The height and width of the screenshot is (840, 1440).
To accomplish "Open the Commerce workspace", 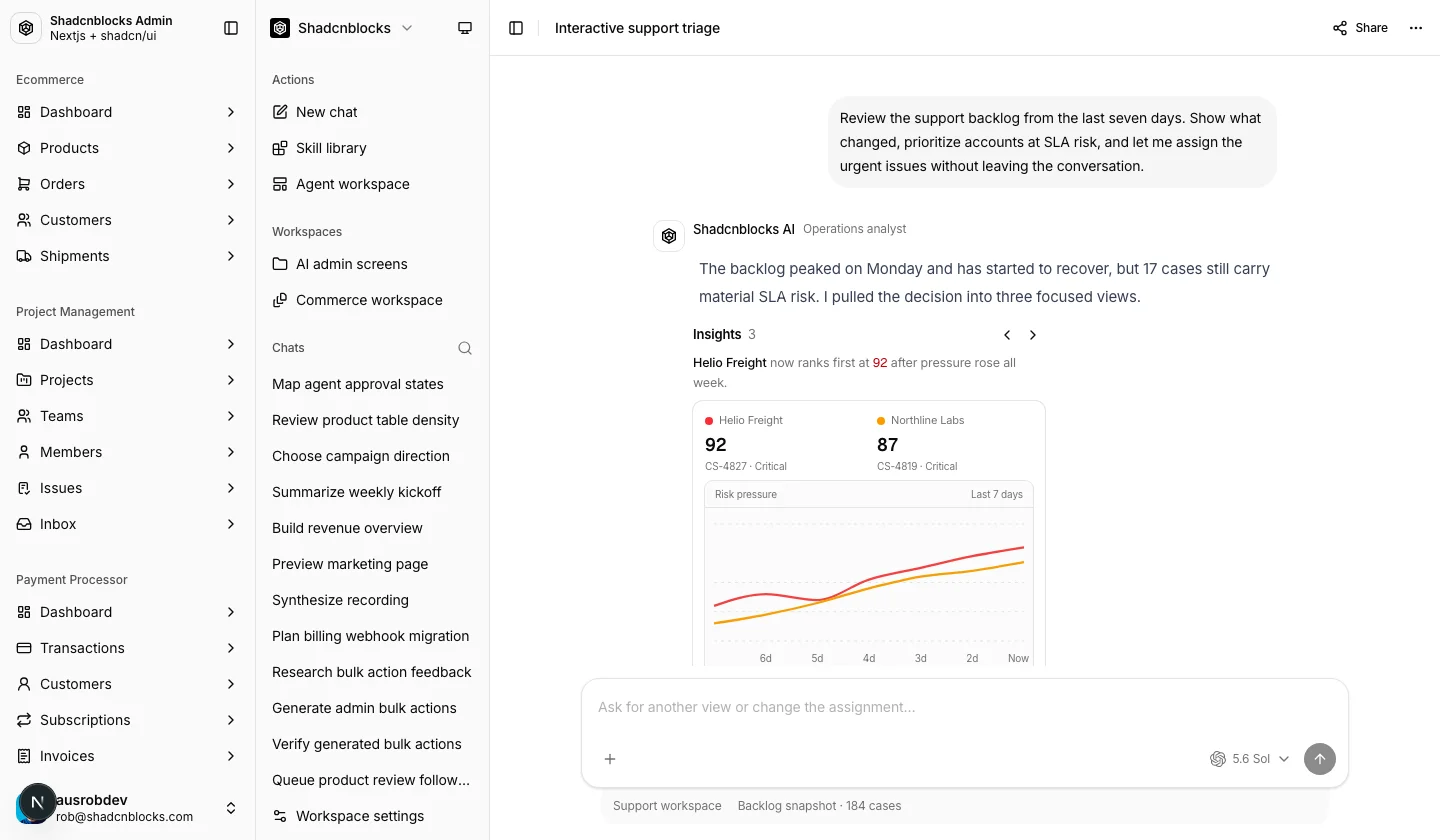I will click(x=372, y=300).
